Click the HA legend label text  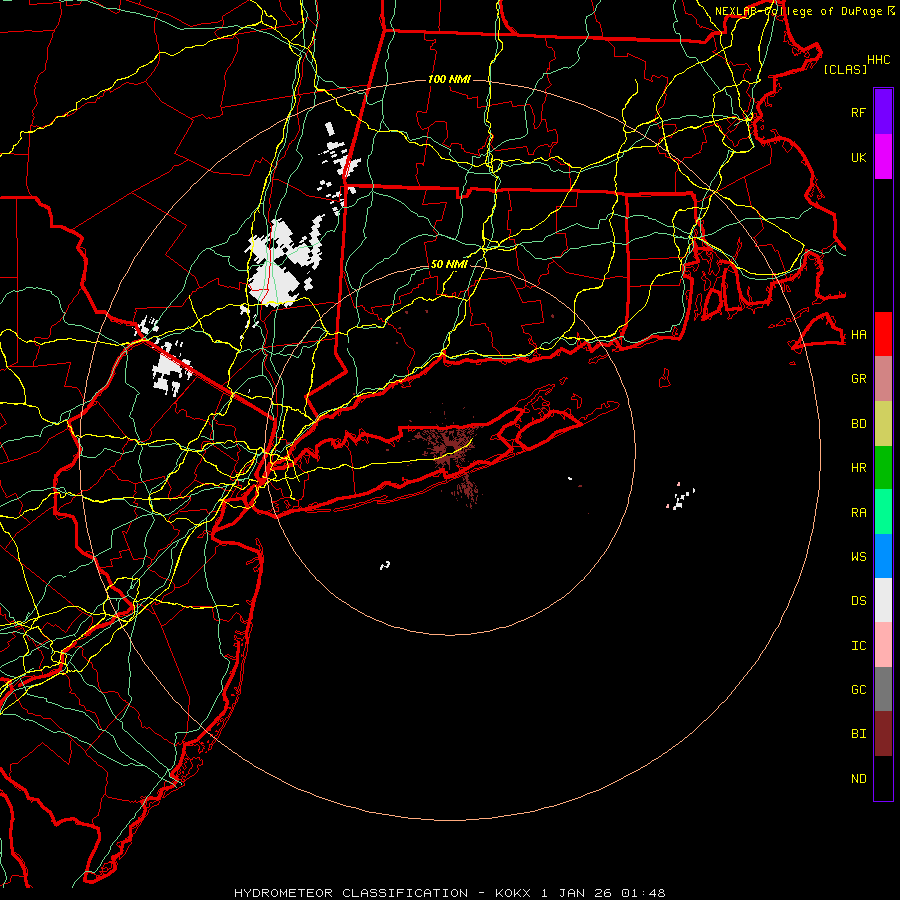point(859,334)
